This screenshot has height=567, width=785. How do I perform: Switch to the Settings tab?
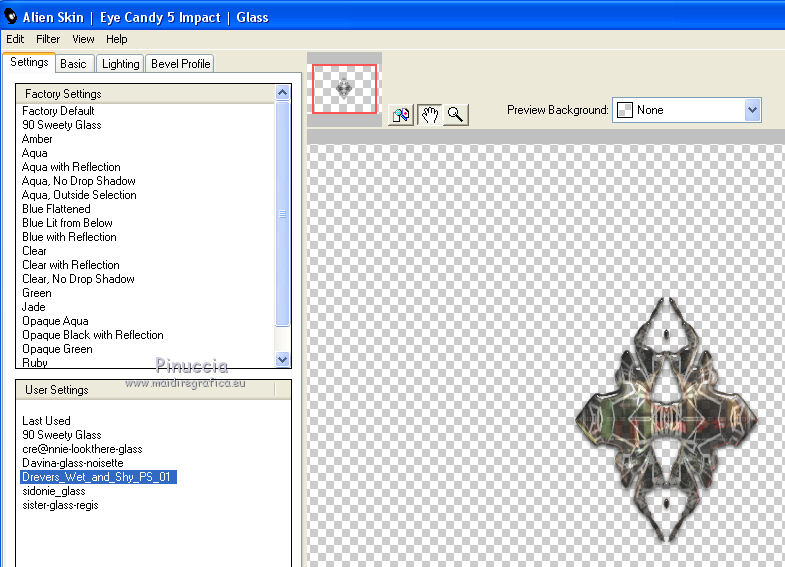click(29, 62)
